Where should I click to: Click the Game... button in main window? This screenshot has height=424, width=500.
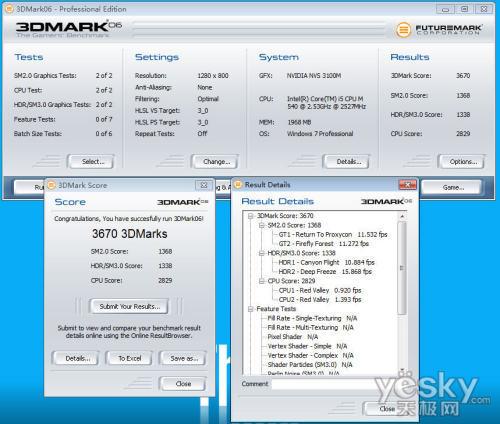click(x=452, y=187)
